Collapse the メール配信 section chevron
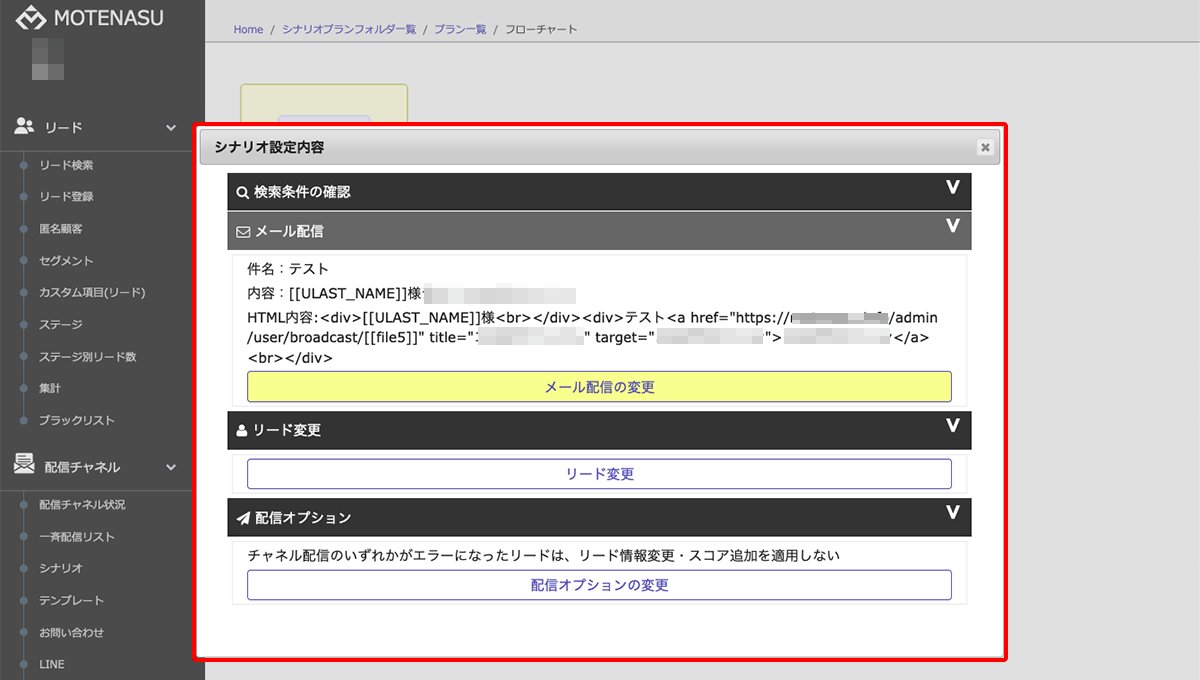The height and width of the screenshot is (680, 1200). point(952,227)
